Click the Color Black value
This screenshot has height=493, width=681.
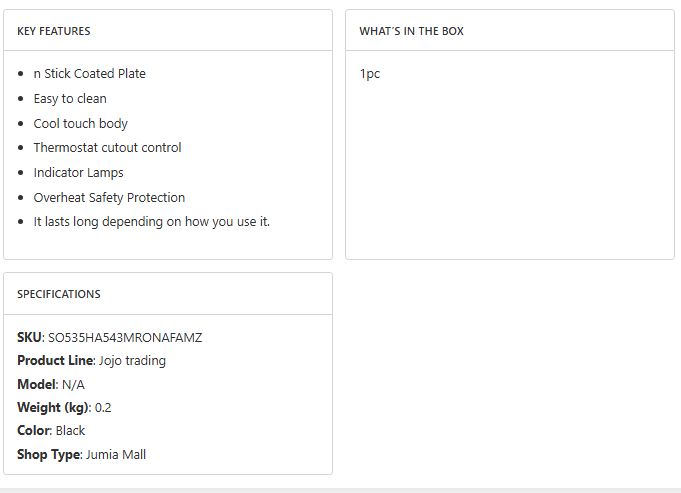pyautogui.click(x=70, y=430)
